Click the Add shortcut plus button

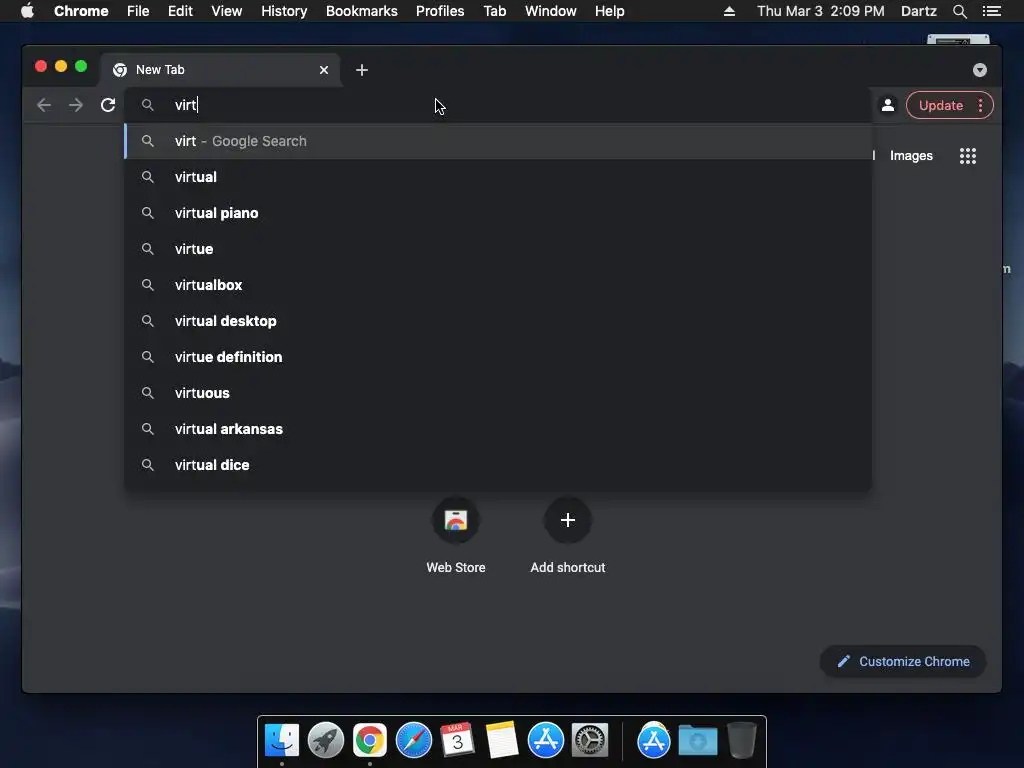click(x=568, y=520)
